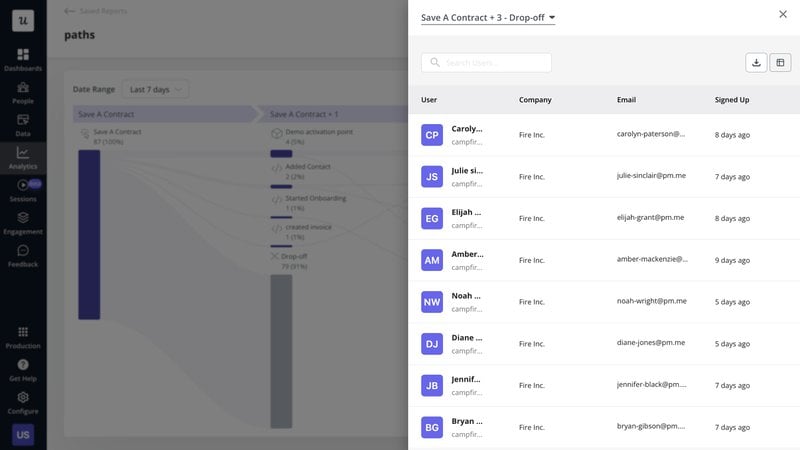Click the Save A Contract + 1 step header
The height and width of the screenshot is (450, 800).
point(334,114)
